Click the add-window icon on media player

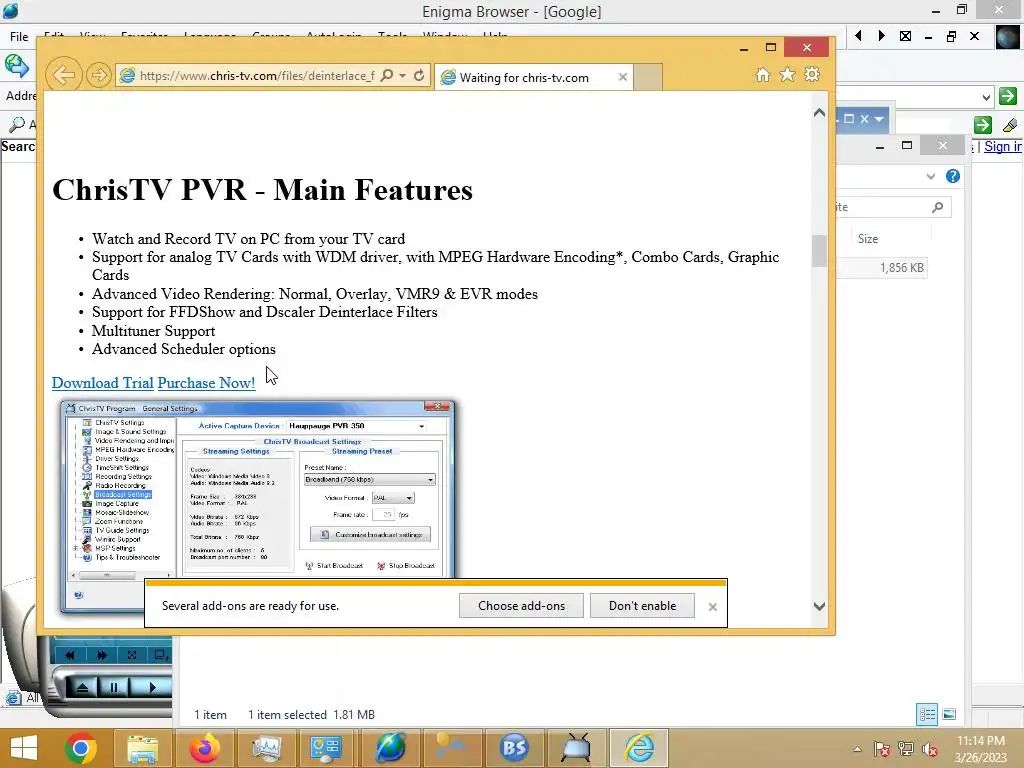(160, 654)
